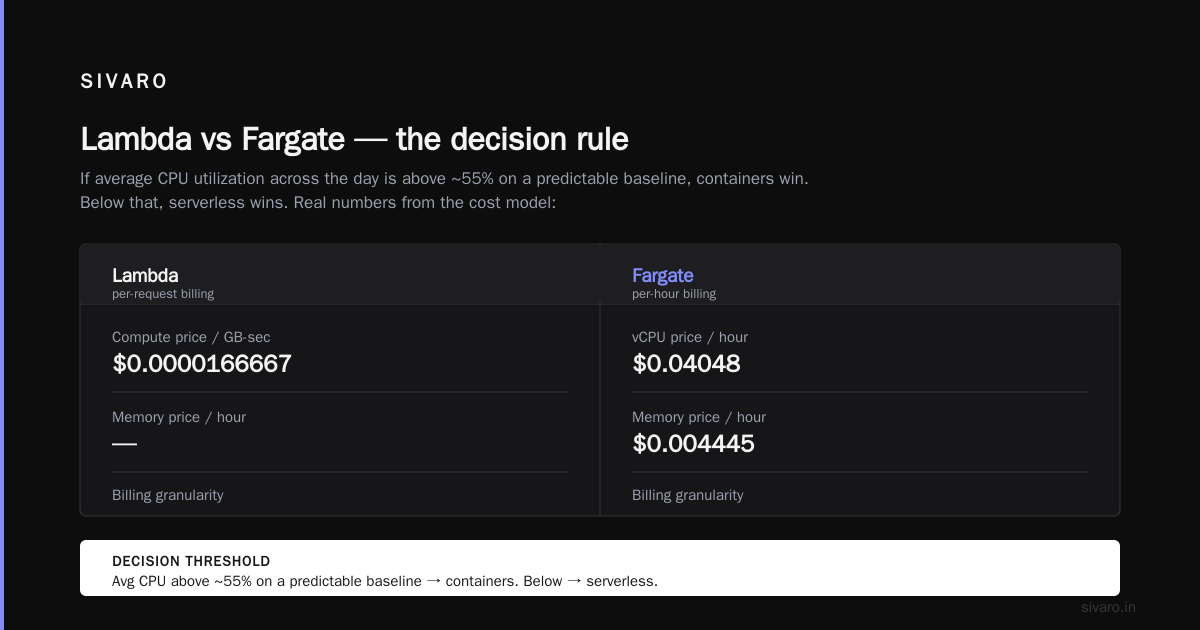Click the SIVARO brand name

124,82
